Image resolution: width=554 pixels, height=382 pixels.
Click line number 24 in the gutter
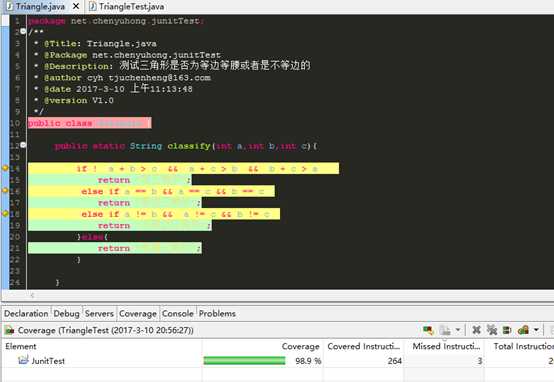click(15, 282)
